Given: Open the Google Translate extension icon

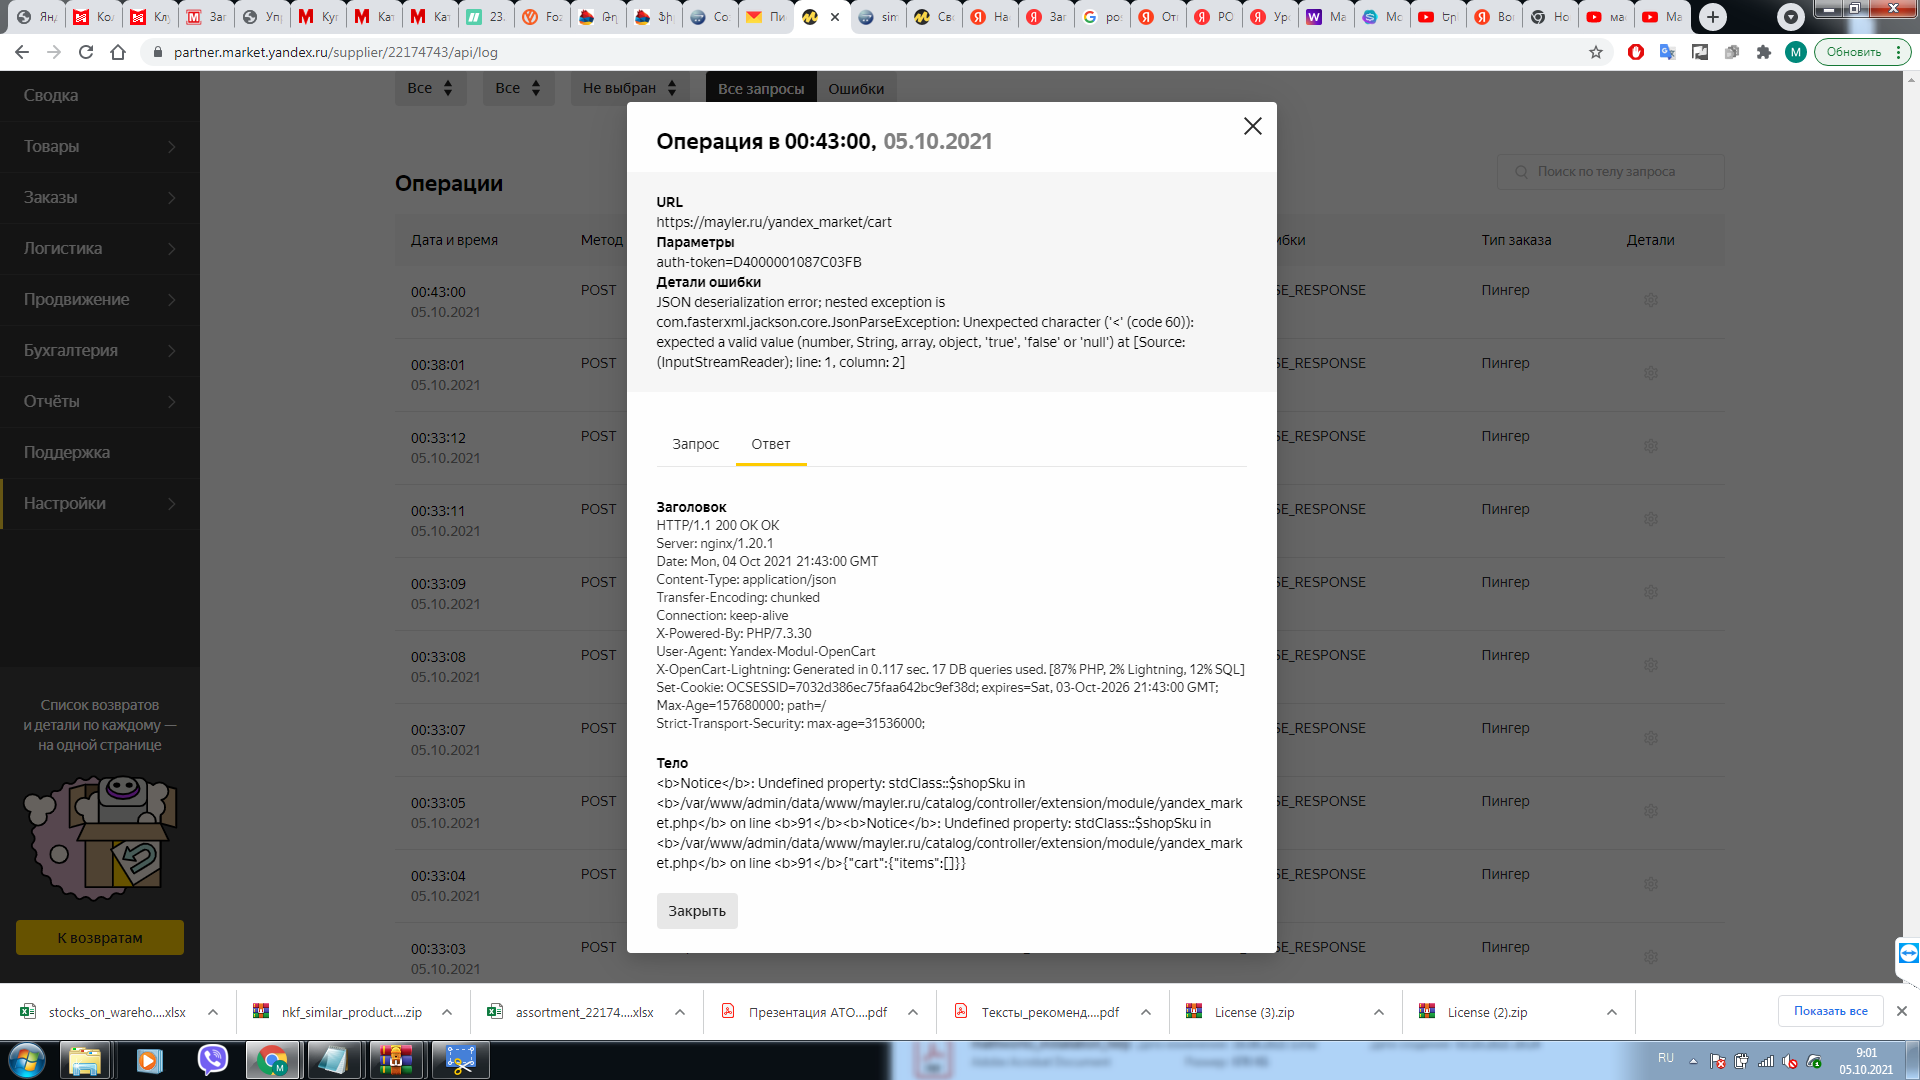Looking at the screenshot, I should coord(1667,52).
